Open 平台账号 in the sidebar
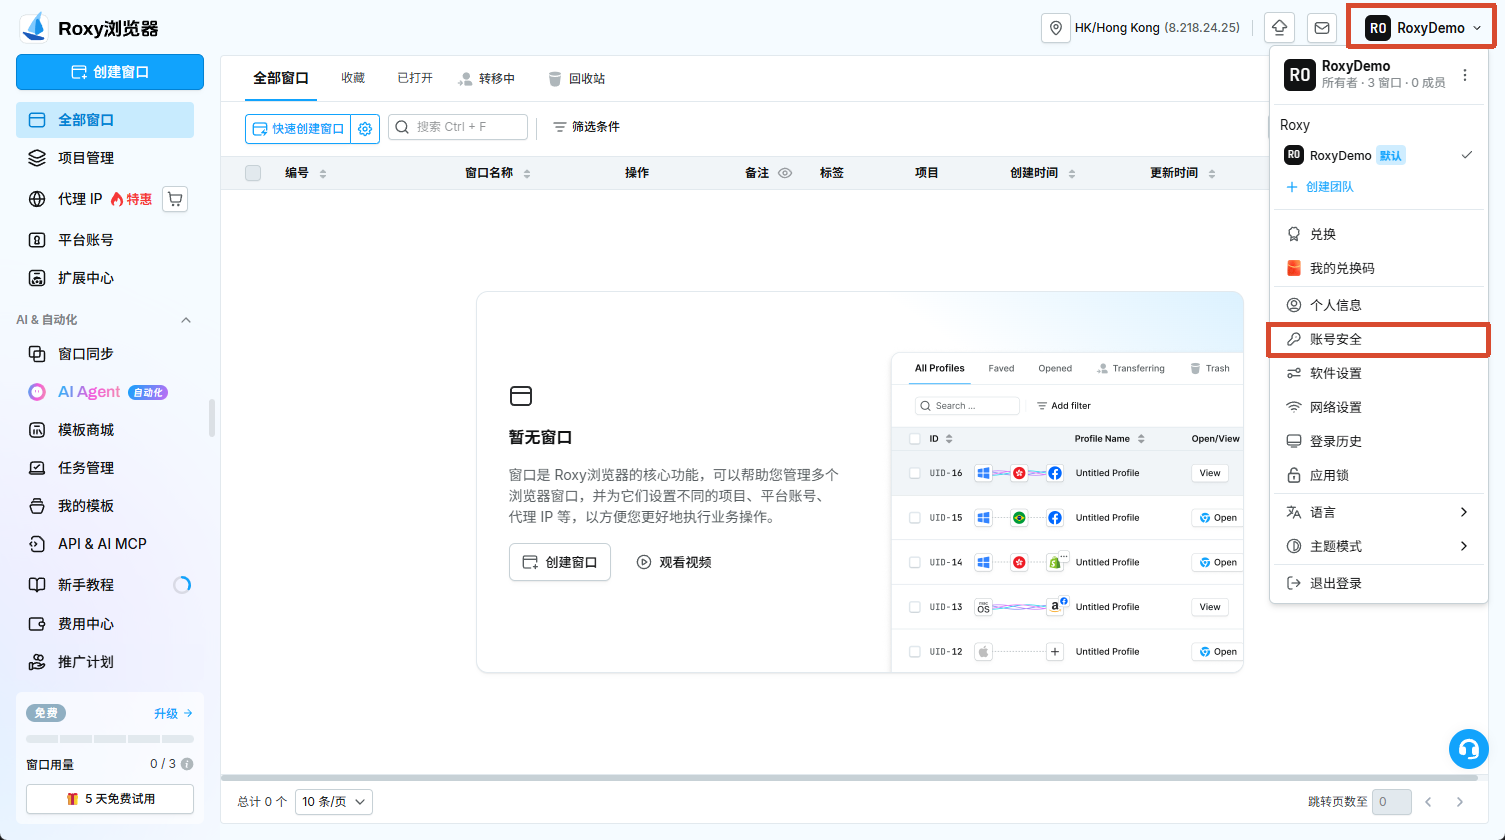The image size is (1505, 840). coord(105,240)
